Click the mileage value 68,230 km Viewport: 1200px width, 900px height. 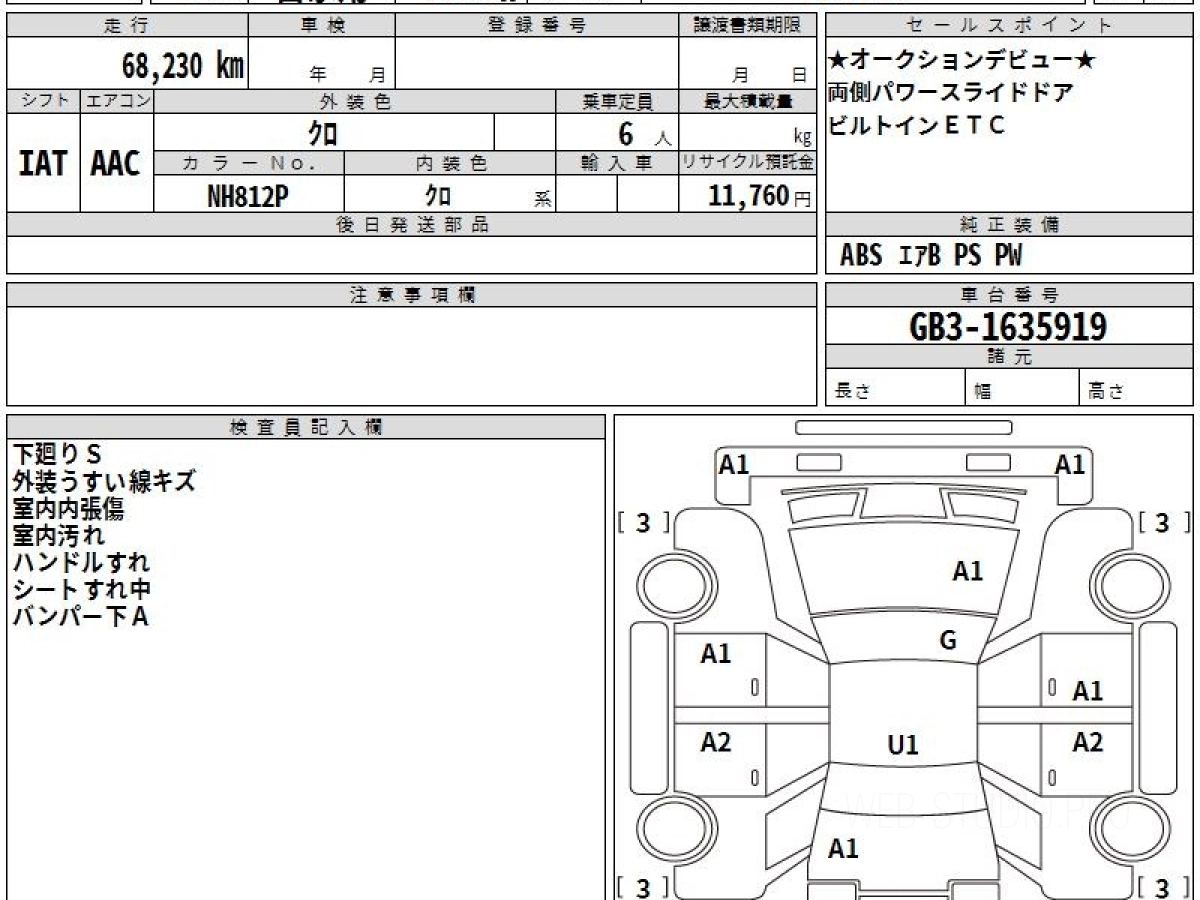[183, 67]
